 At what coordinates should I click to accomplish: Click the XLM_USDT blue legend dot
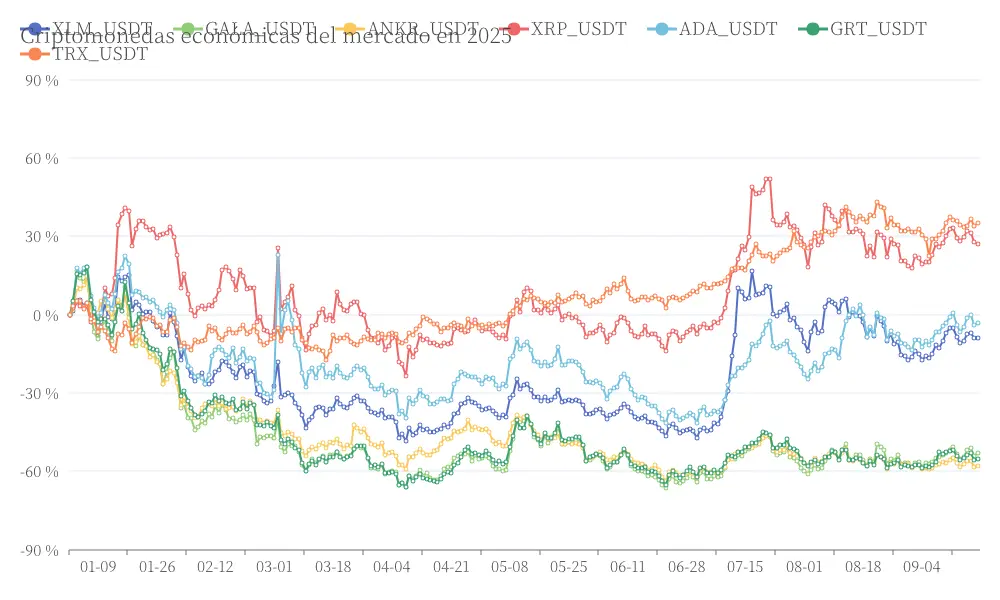(x=35, y=29)
